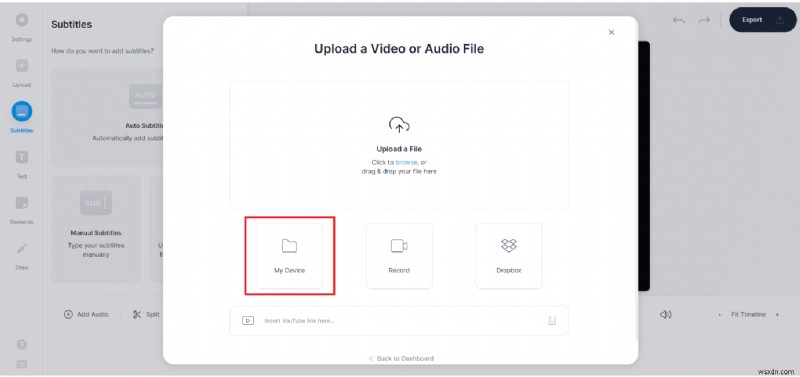Click the Export button
Screen dimensions: 800x377
click(763, 20)
